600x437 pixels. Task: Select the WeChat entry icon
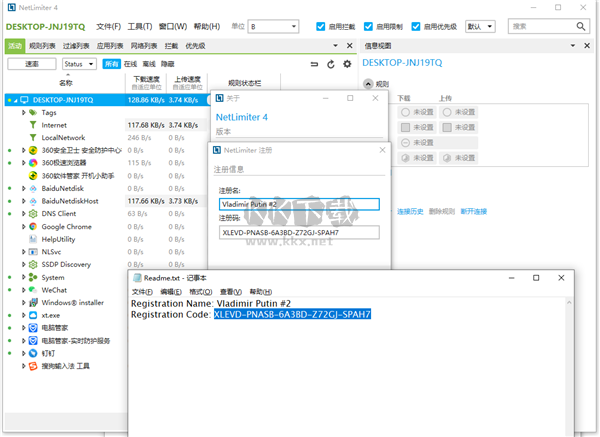(33, 290)
